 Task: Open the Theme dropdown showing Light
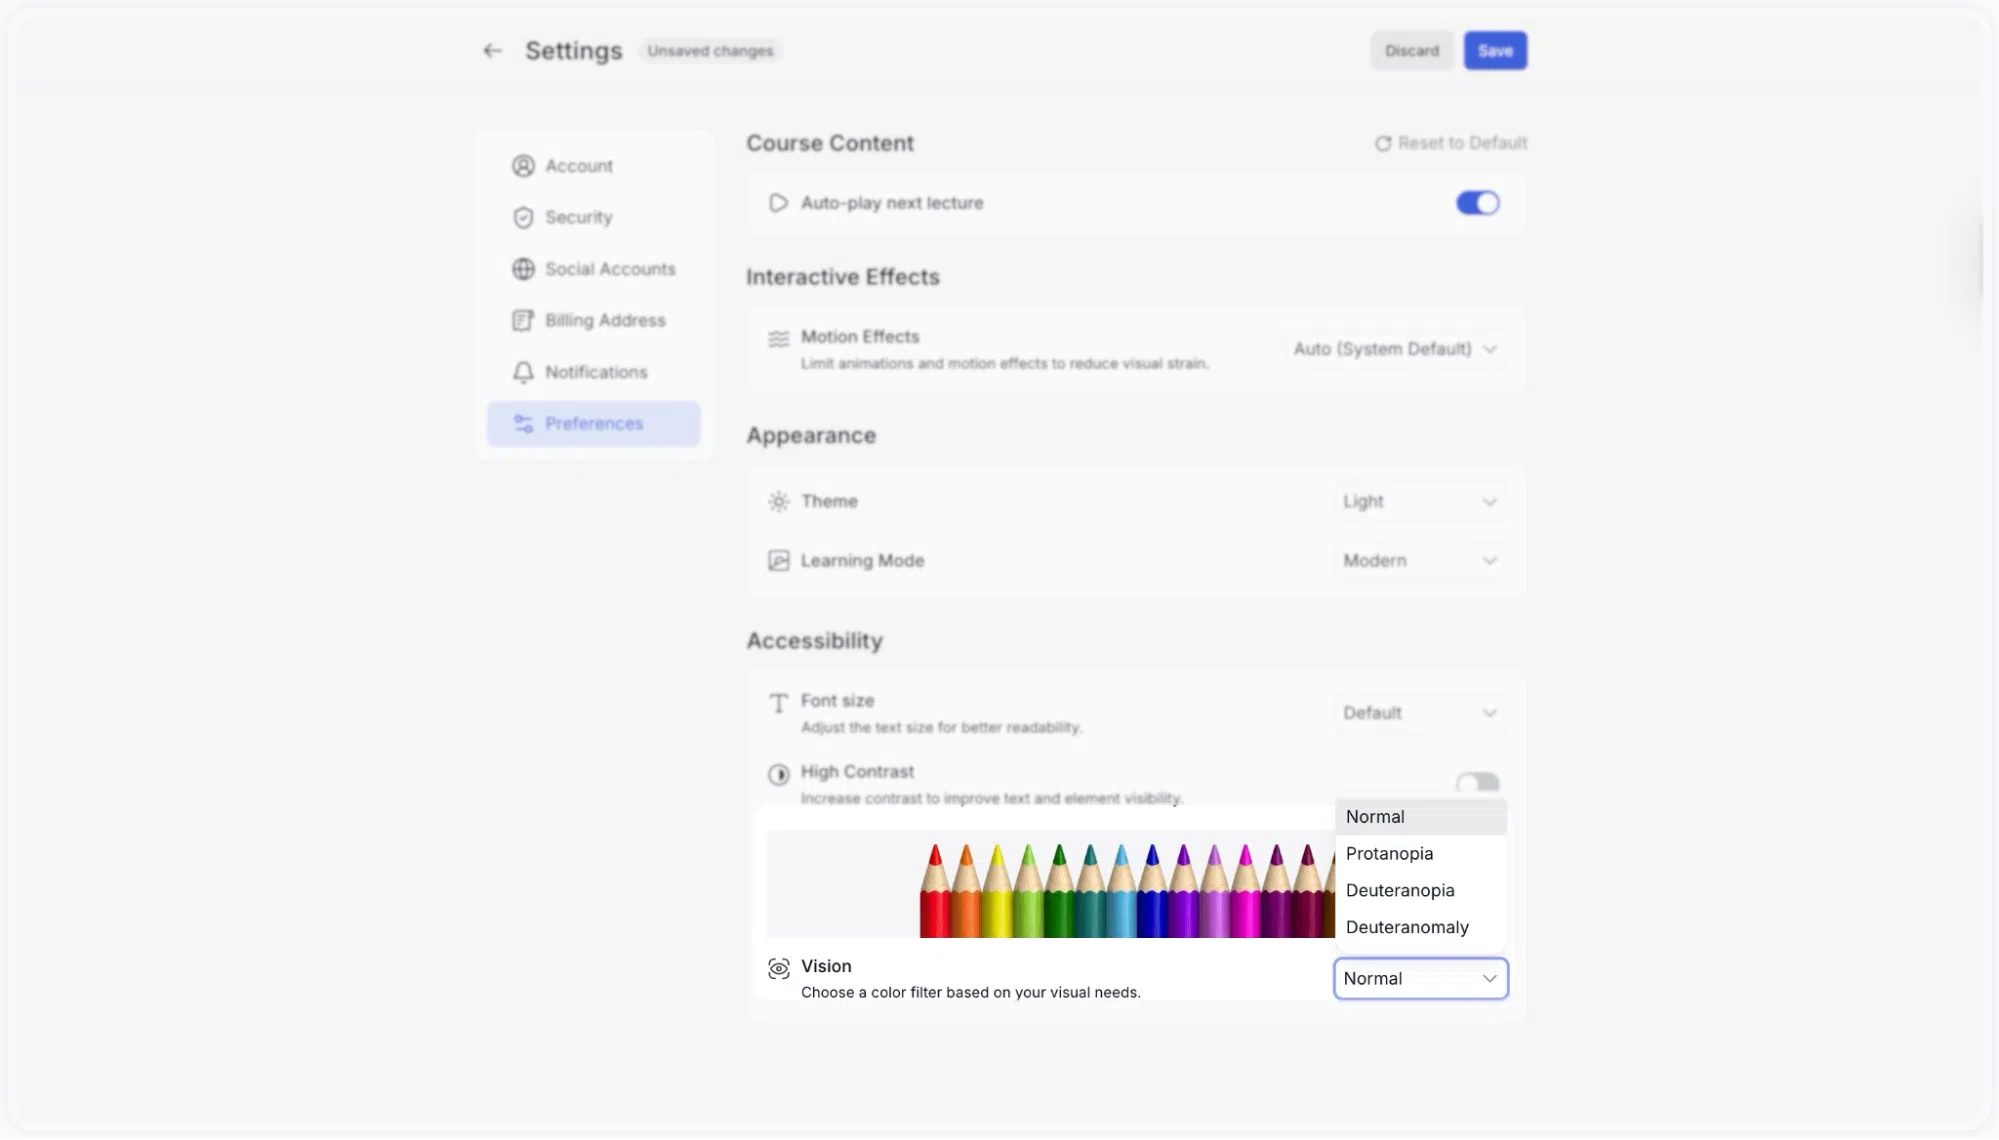coord(1420,502)
